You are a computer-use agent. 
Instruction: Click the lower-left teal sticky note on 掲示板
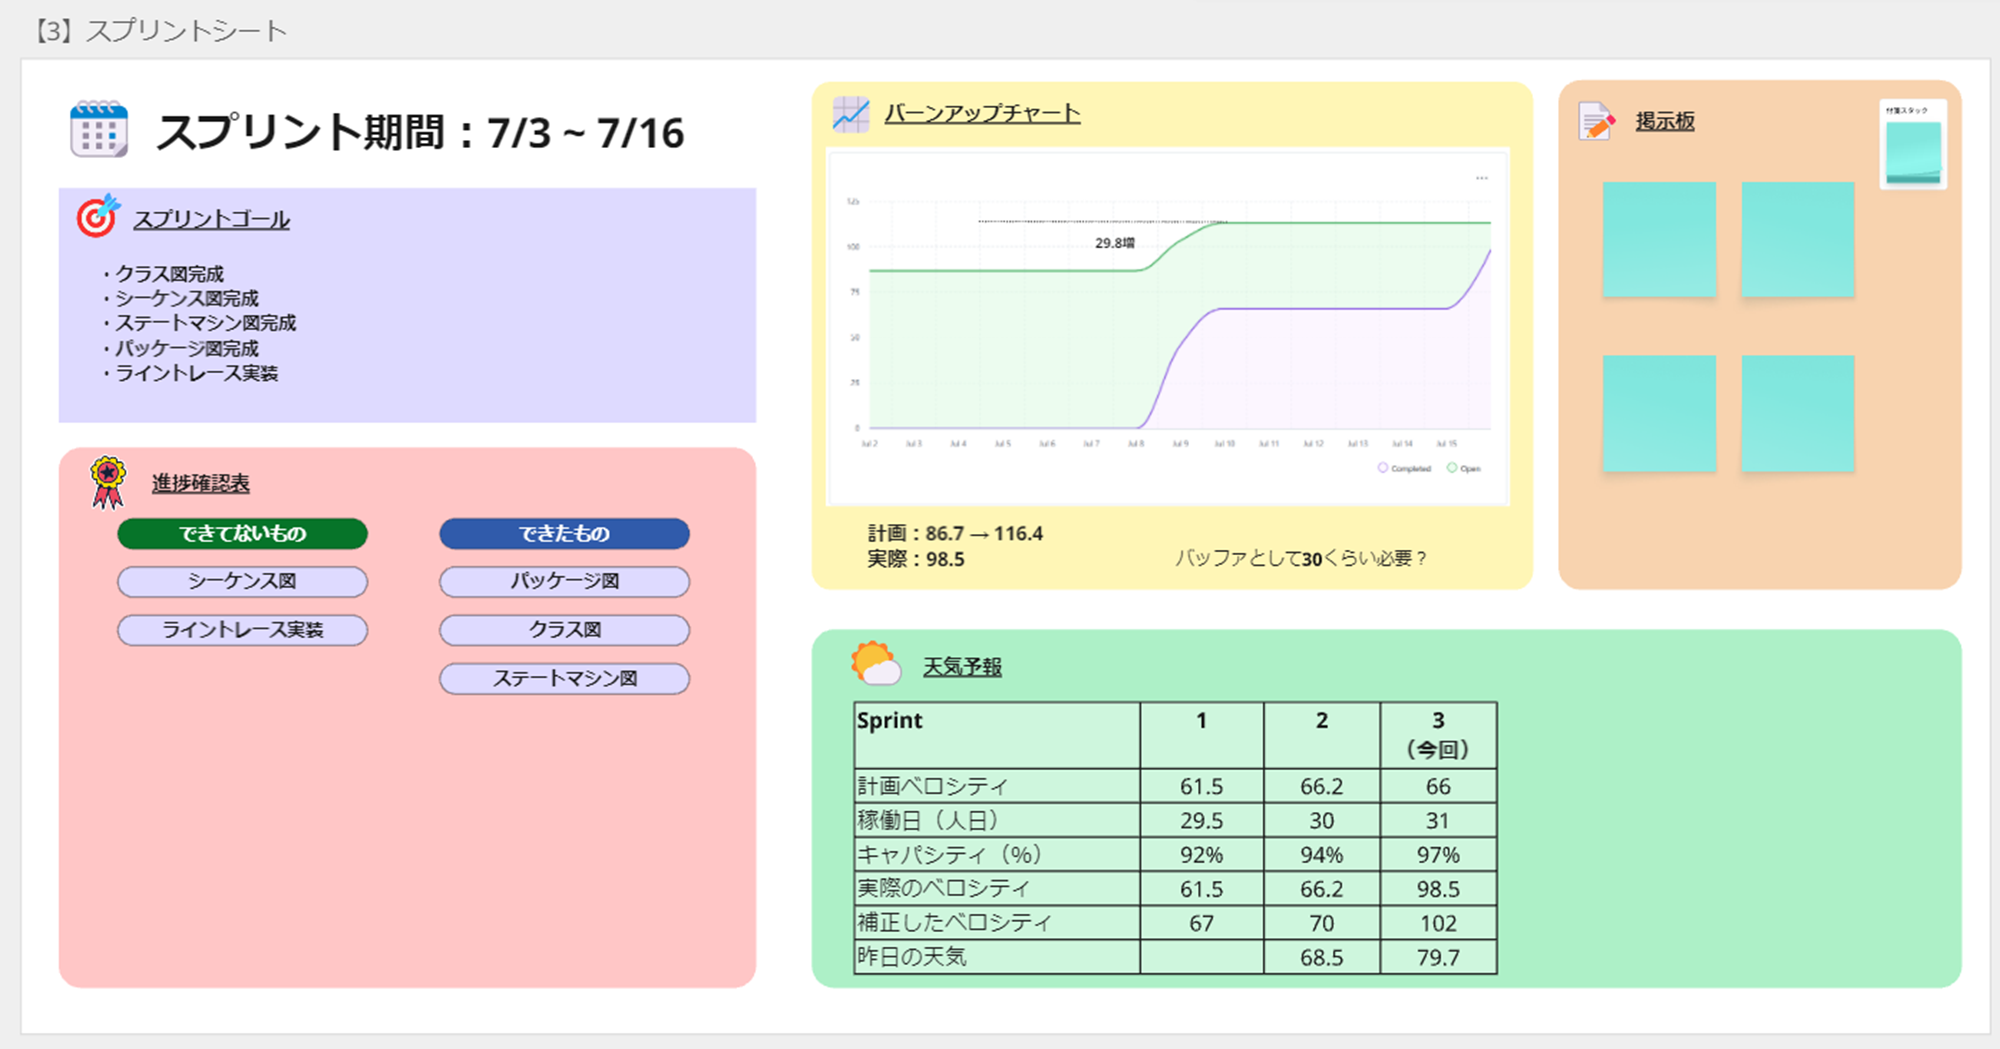pyautogui.click(x=1659, y=413)
